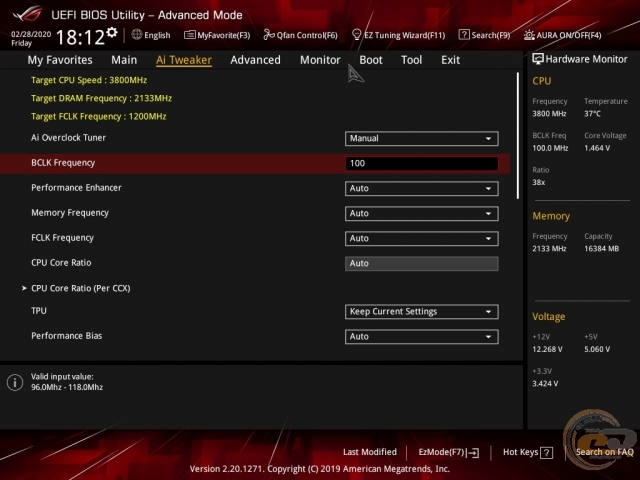Click CPU temperature value 37°C

pos(592,114)
